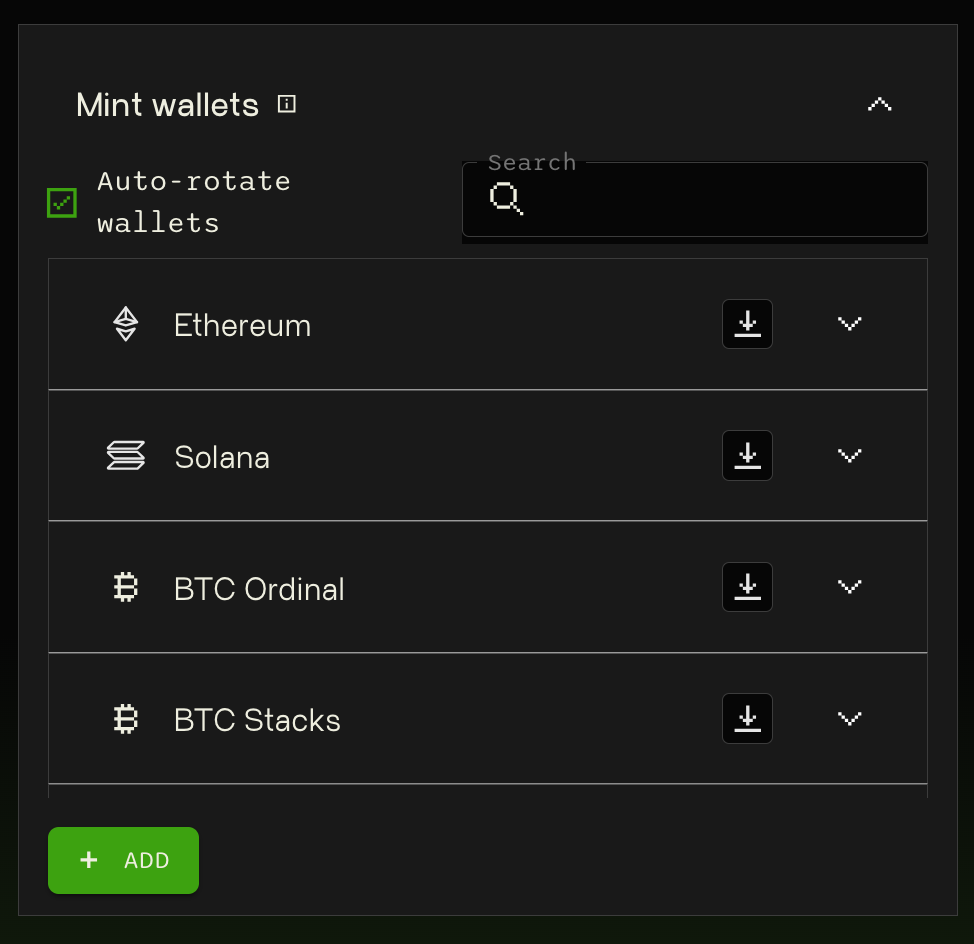This screenshot has width=974, height=944.
Task: Click the BTC Ordinal bitcoin icon
Action: click(125, 588)
